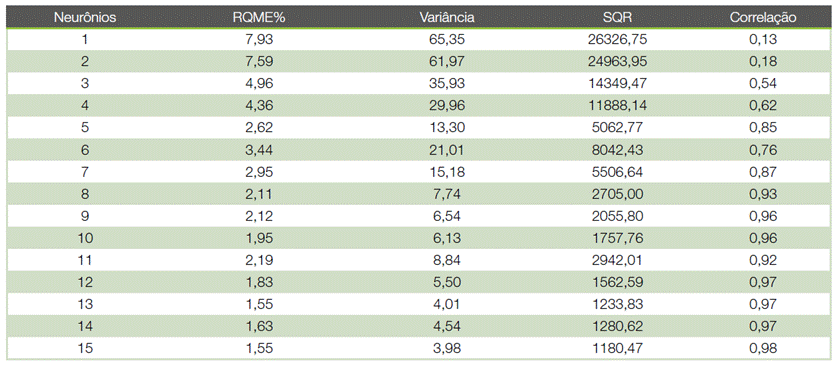Viewport: 837px width, 369px height.
Task: Select SQR value 26326,75
Action: [x=619, y=39]
